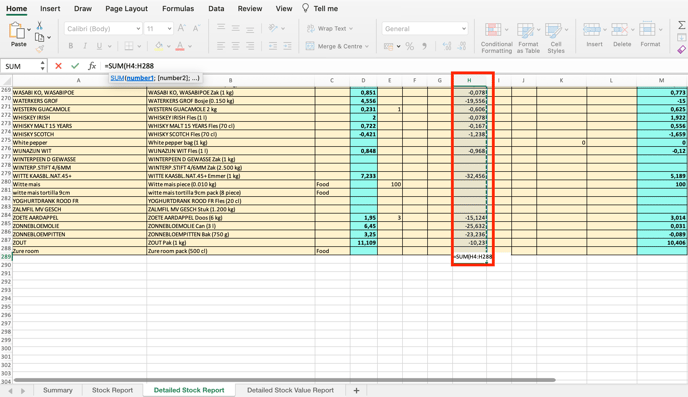688x397 pixels.
Task: Open the Draw ribbon tab
Action: click(83, 8)
